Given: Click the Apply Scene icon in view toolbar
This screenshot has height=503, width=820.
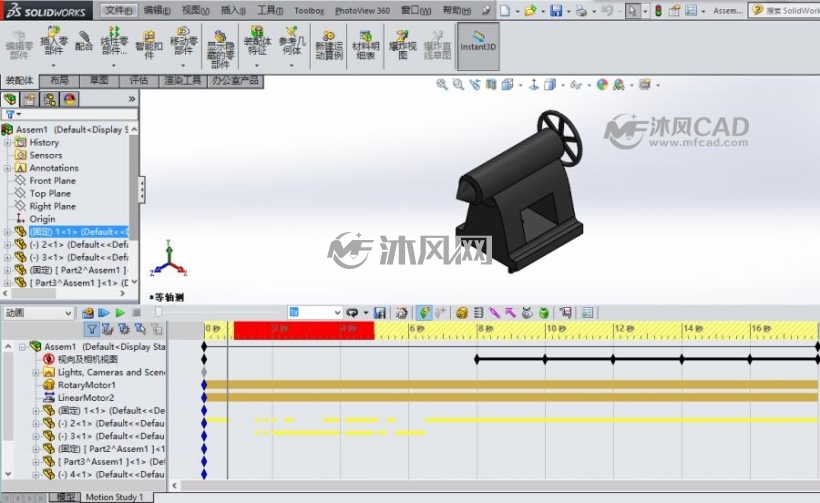Looking at the screenshot, I should [619, 84].
